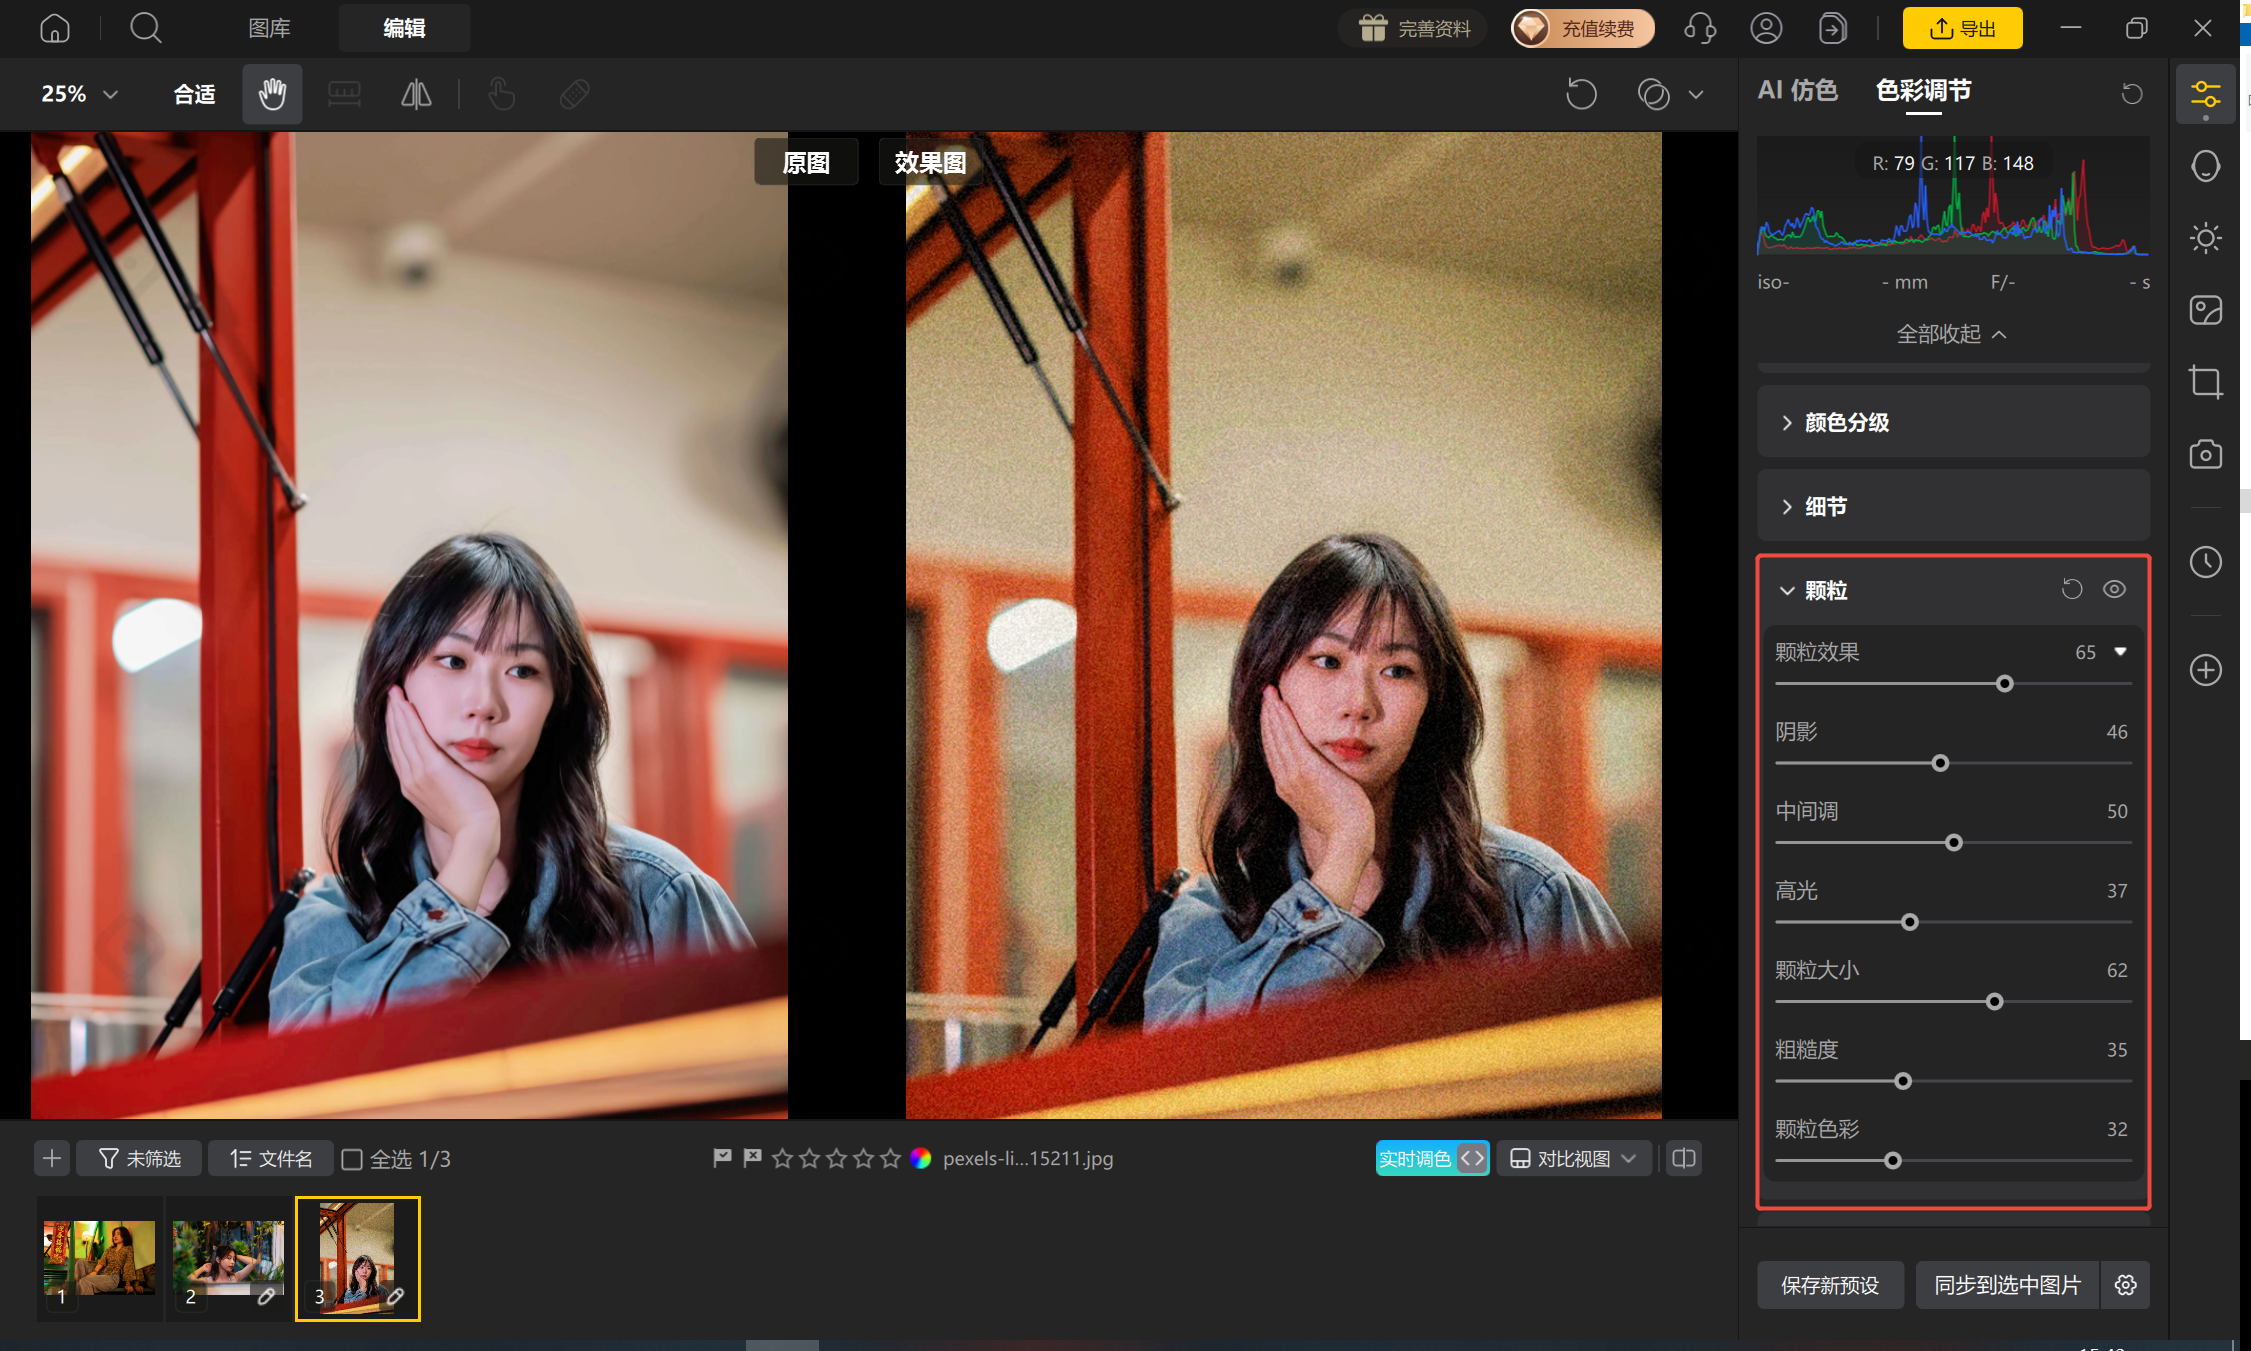The image size is (2251, 1351).
Task: Click the 导出 export button
Action: pos(1962,28)
